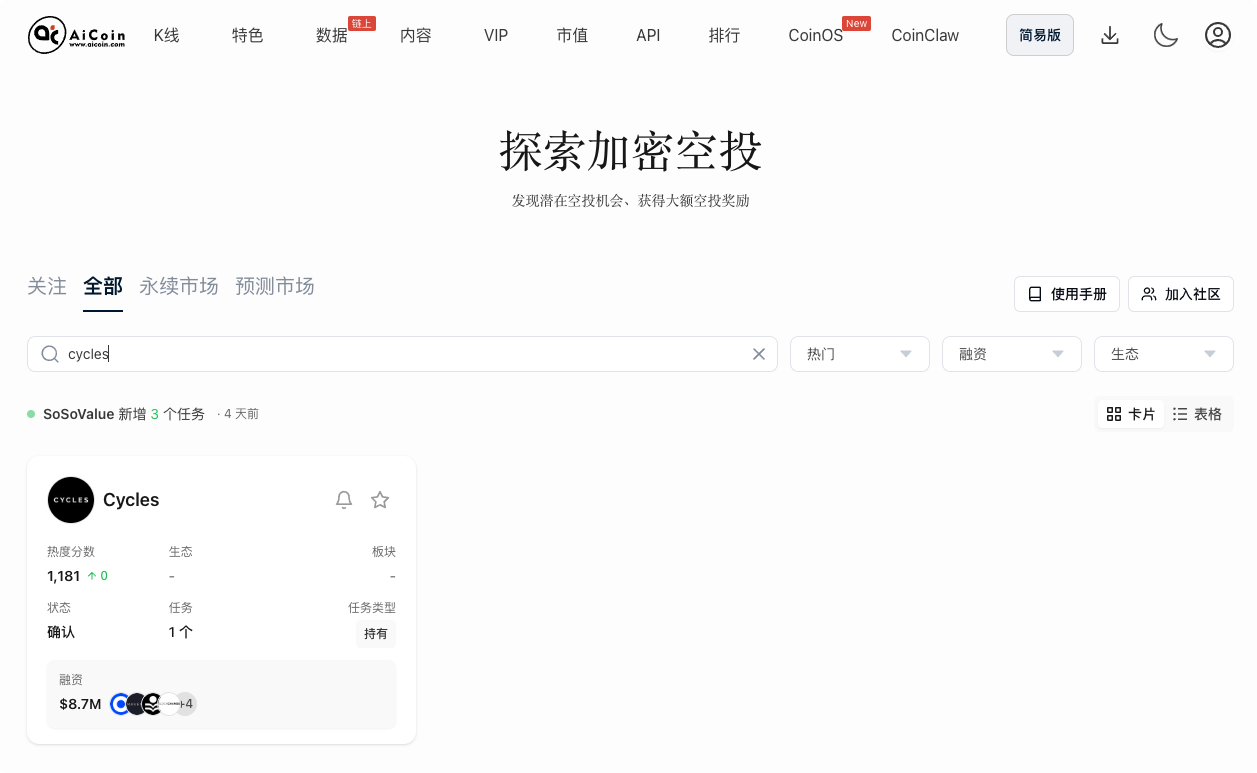Open the download icon in header
Image resolution: width=1257 pixels, height=773 pixels.
click(x=1109, y=35)
